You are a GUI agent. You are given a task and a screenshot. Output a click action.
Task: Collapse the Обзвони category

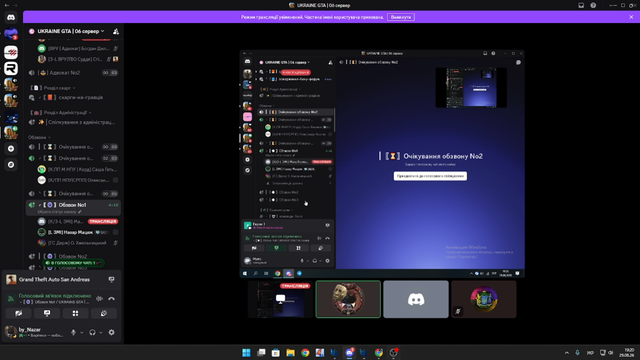(x=40, y=137)
